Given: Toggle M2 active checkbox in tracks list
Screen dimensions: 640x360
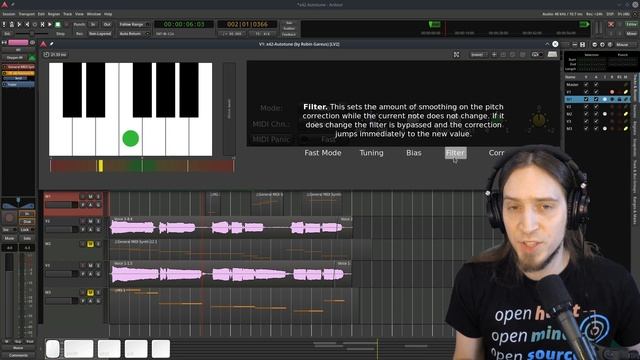Looking at the screenshot, I should tap(596, 114).
